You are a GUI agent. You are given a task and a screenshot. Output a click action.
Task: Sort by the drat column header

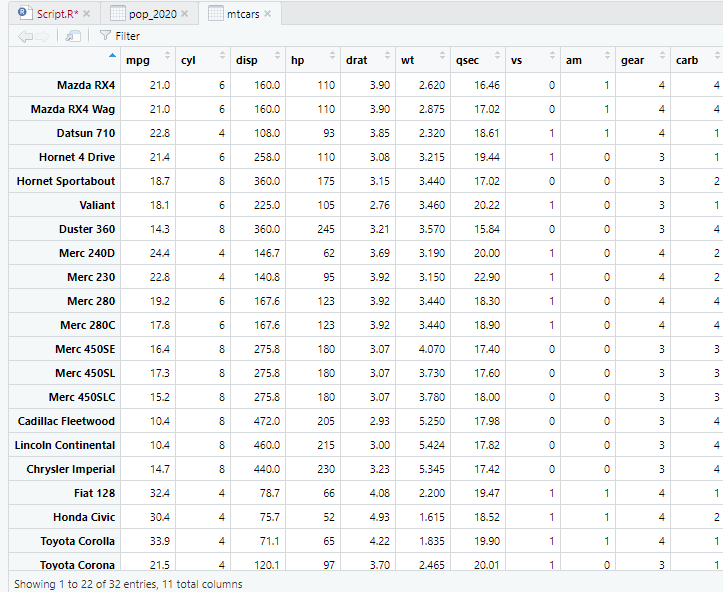click(x=368, y=60)
